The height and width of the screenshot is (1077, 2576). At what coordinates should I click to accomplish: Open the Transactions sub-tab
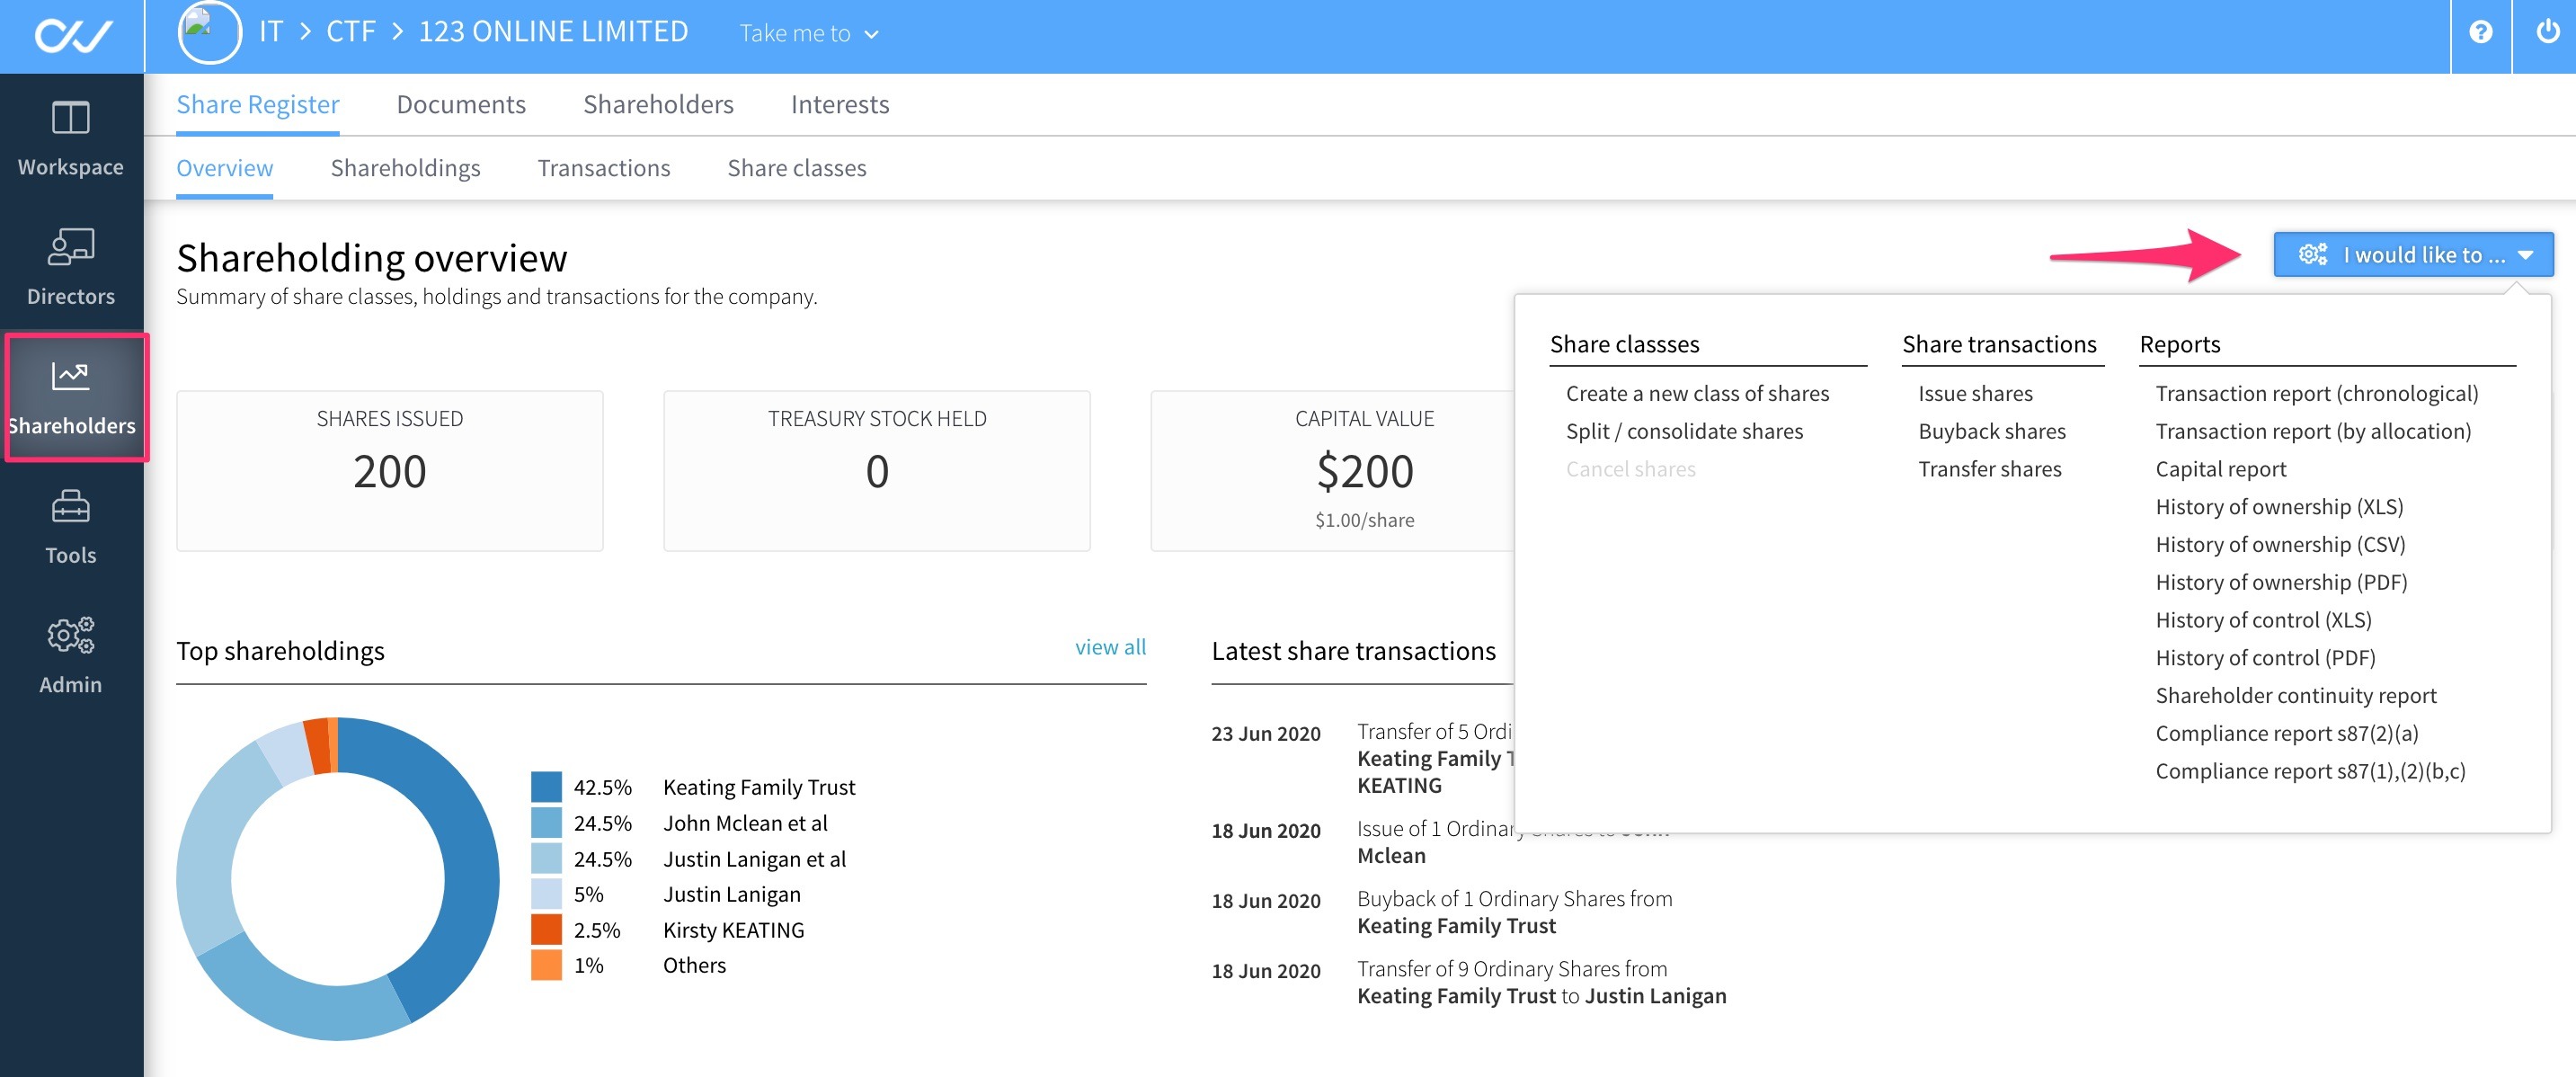point(603,168)
